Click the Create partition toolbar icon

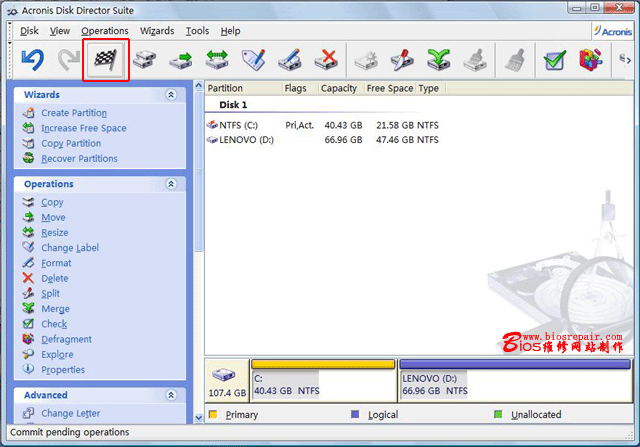[x=366, y=60]
